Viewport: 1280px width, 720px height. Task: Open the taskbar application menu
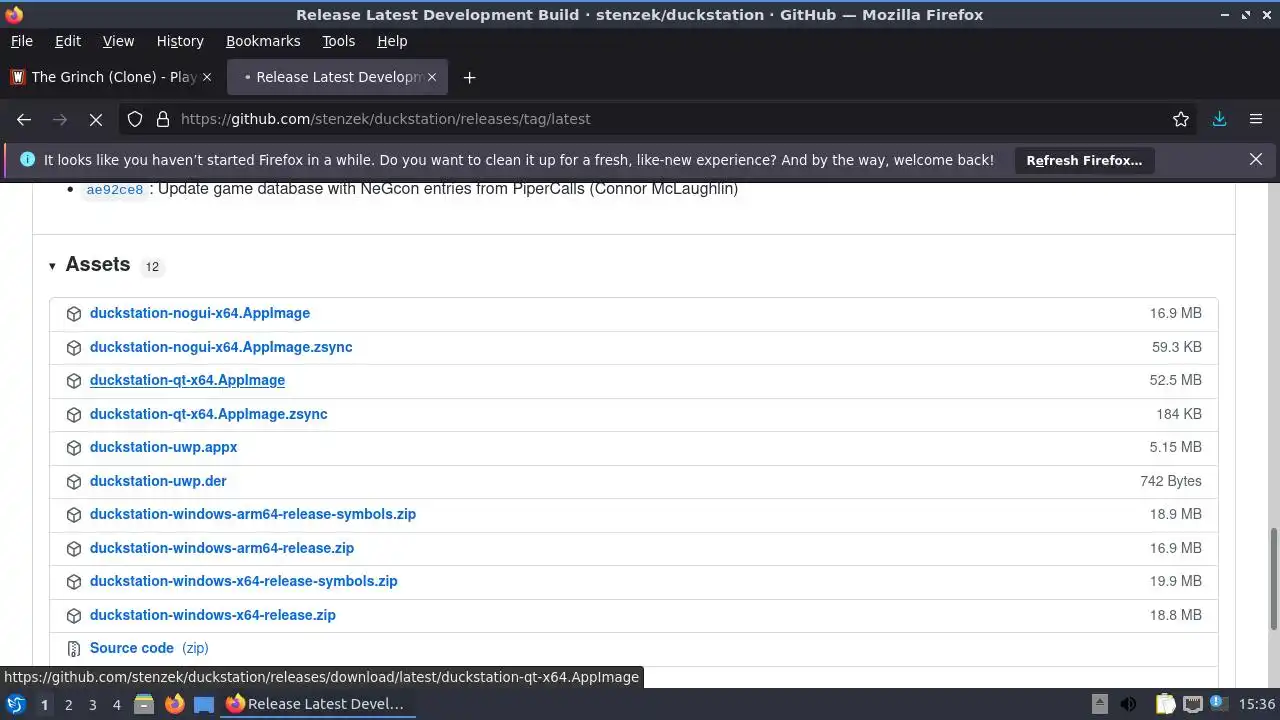[16, 704]
